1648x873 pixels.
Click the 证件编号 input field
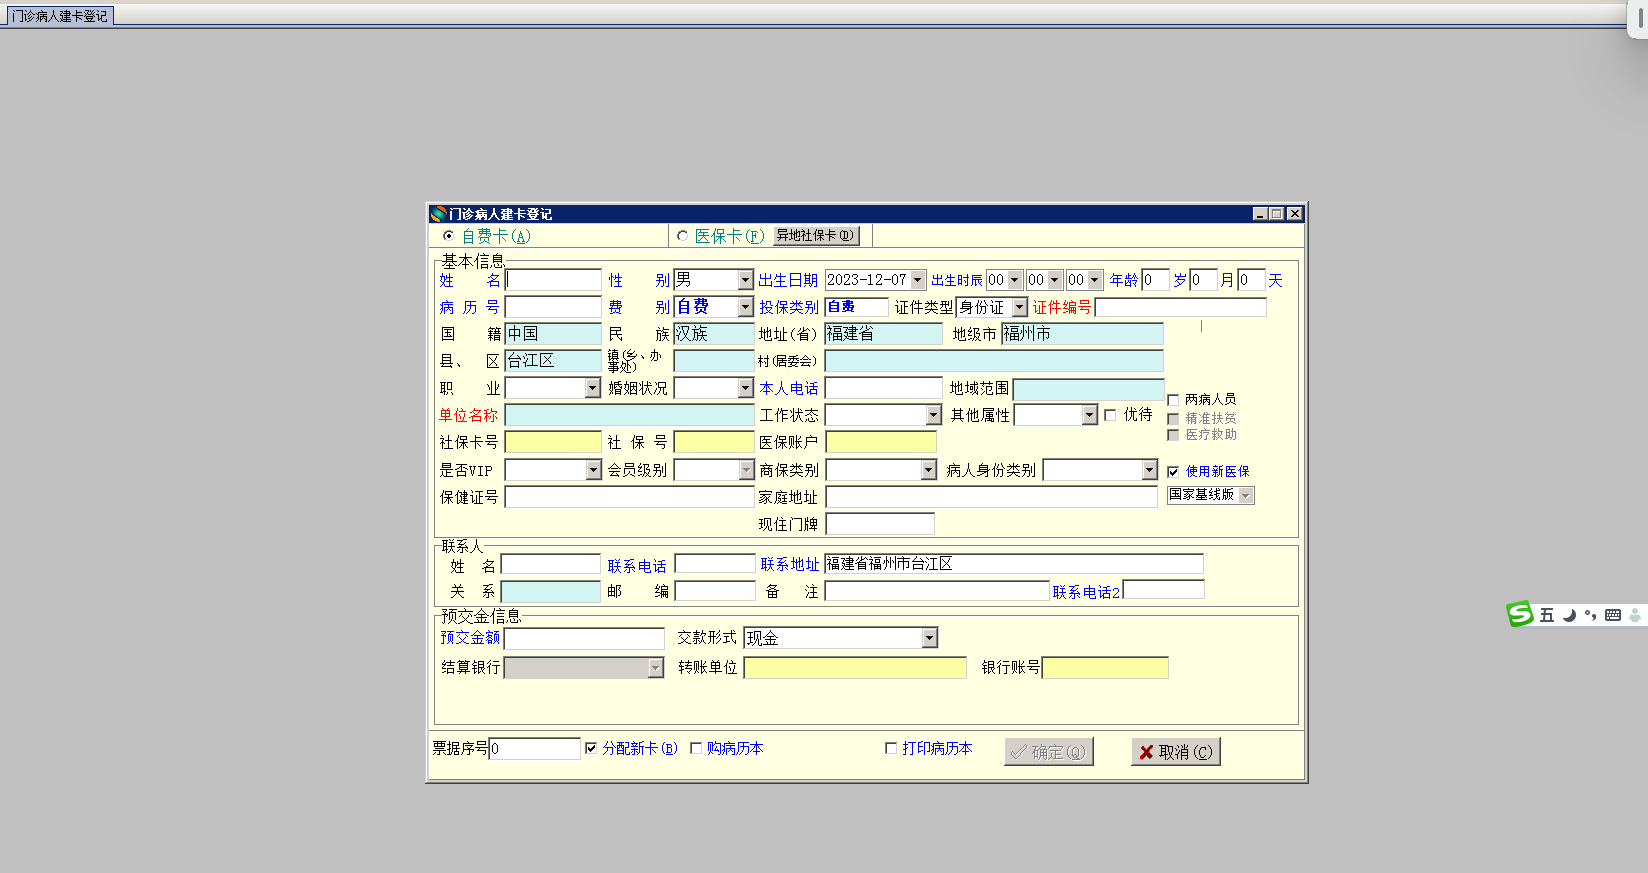coord(1181,307)
